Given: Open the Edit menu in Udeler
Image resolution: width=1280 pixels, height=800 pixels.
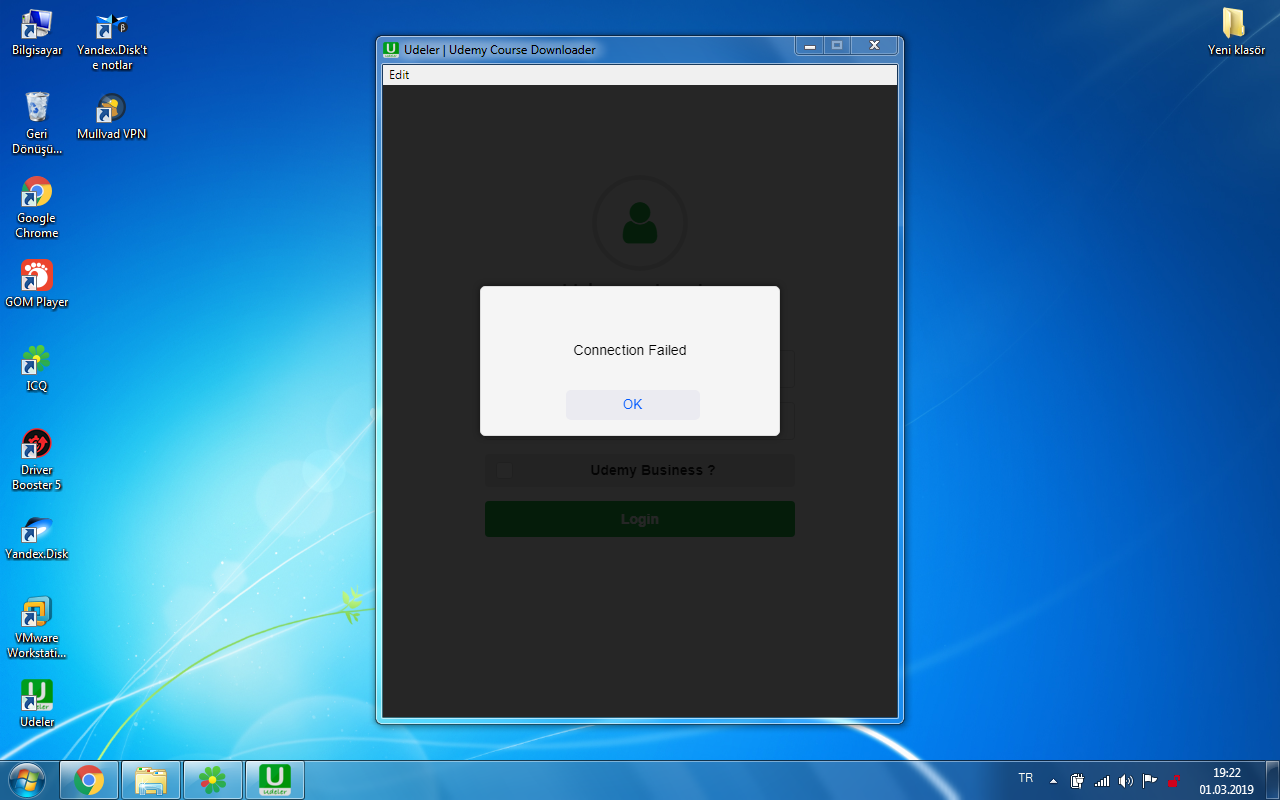Looking at the screenshot, I should click(x=399, y=75).
